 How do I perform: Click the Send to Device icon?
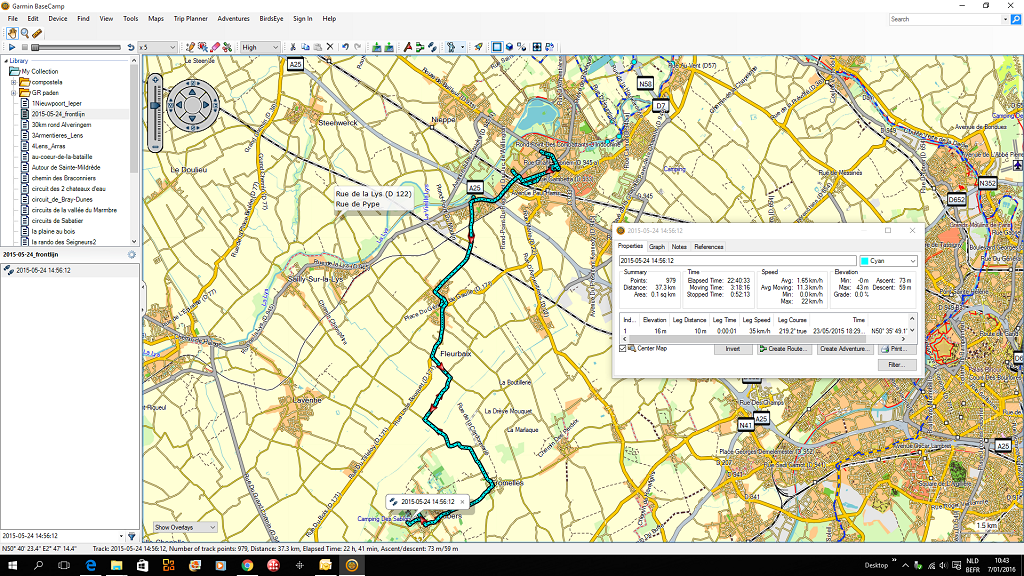point(376,47)
